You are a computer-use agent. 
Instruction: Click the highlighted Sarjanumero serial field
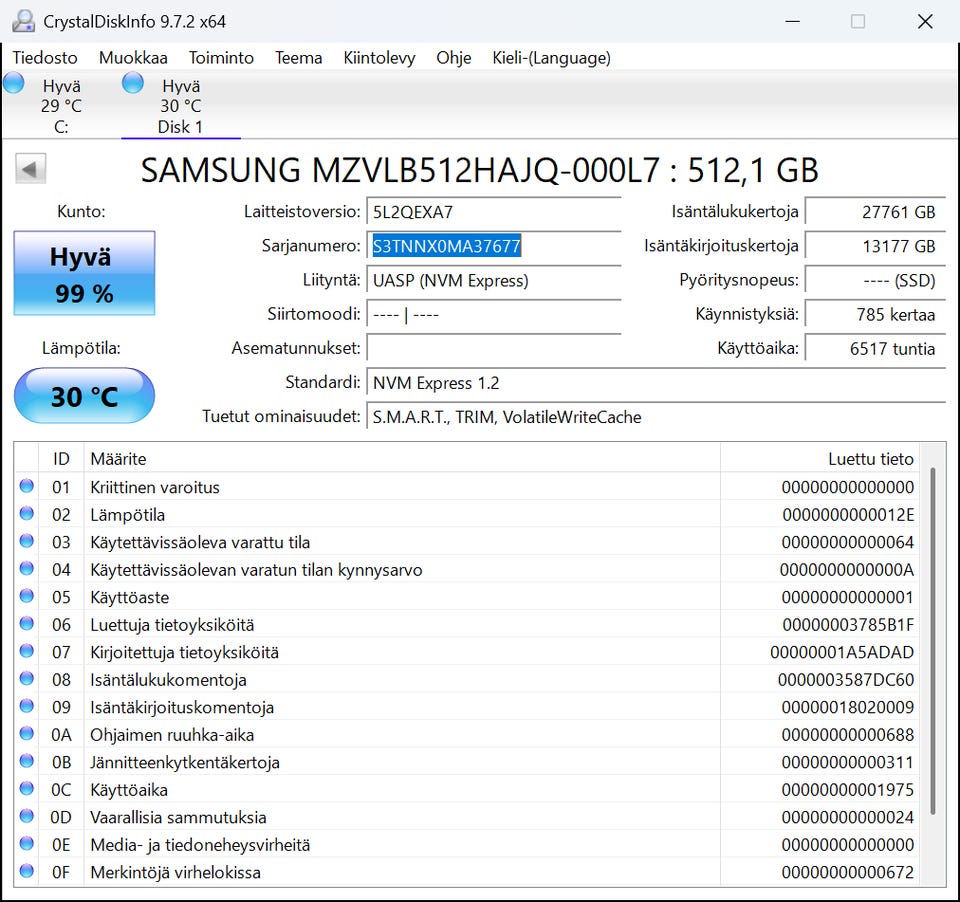(446, 246)
